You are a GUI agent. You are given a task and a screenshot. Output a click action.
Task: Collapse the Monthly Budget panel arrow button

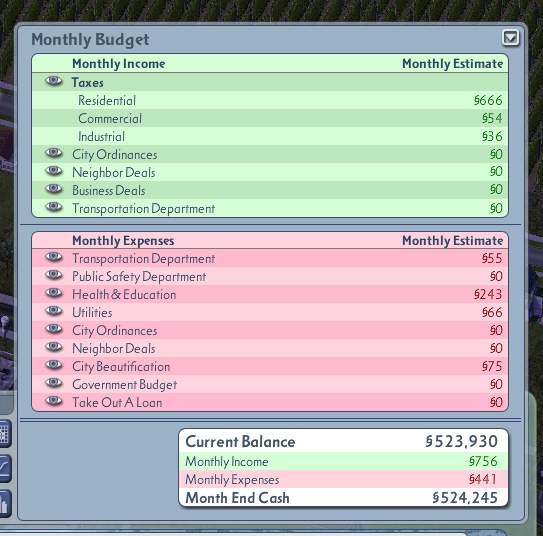pos(510,38)
